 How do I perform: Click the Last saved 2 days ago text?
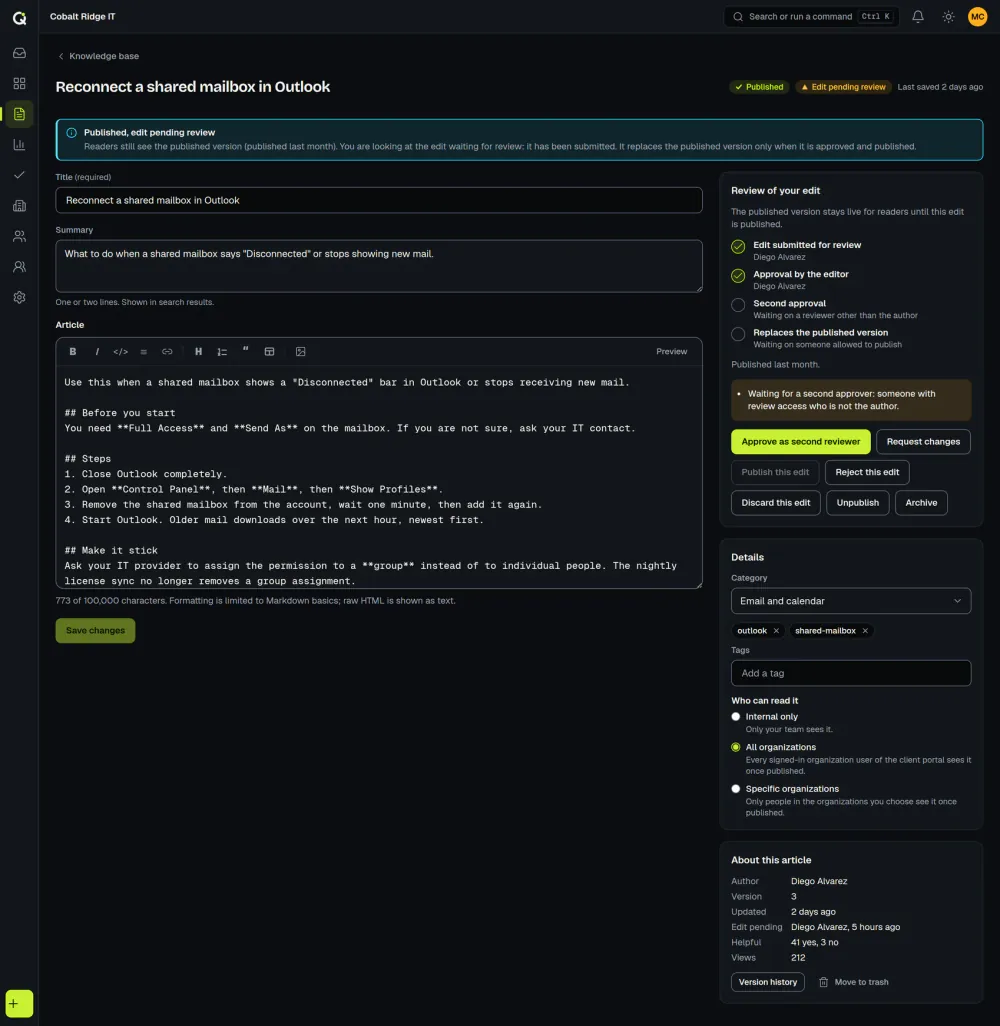coord(940,87)
